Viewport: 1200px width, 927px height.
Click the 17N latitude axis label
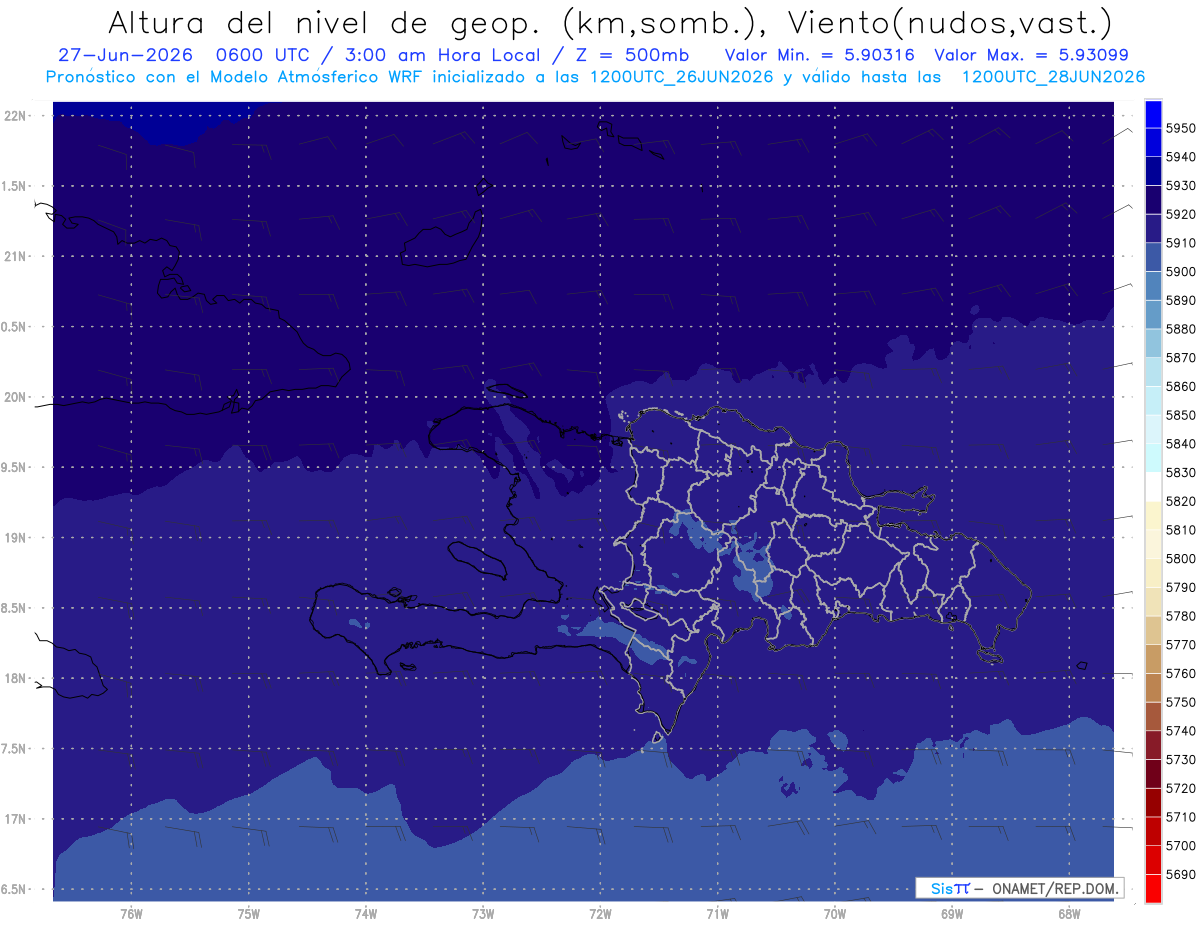click(x=15, y=819)
